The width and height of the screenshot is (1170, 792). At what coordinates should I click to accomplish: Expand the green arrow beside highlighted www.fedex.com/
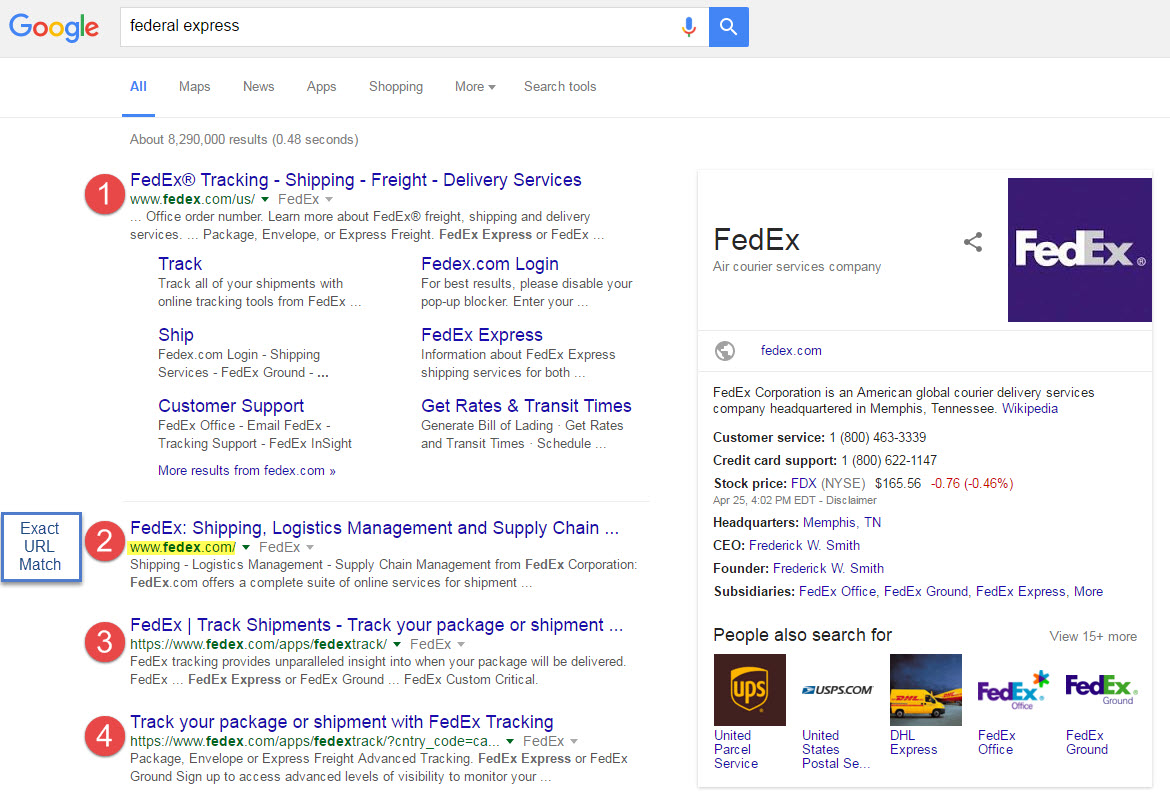tap(246, 548)
